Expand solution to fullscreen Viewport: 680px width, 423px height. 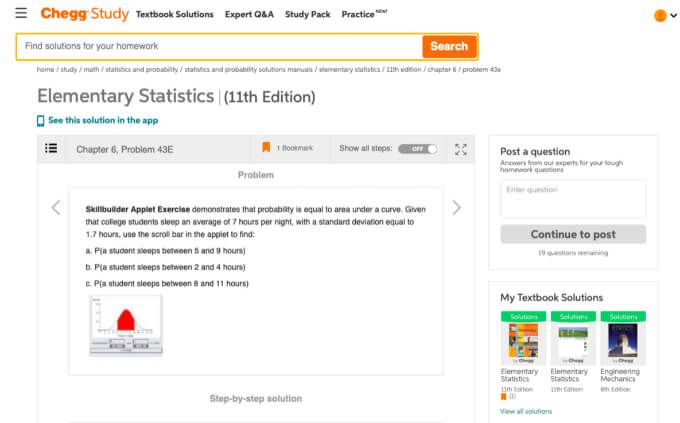coord(461,149)
